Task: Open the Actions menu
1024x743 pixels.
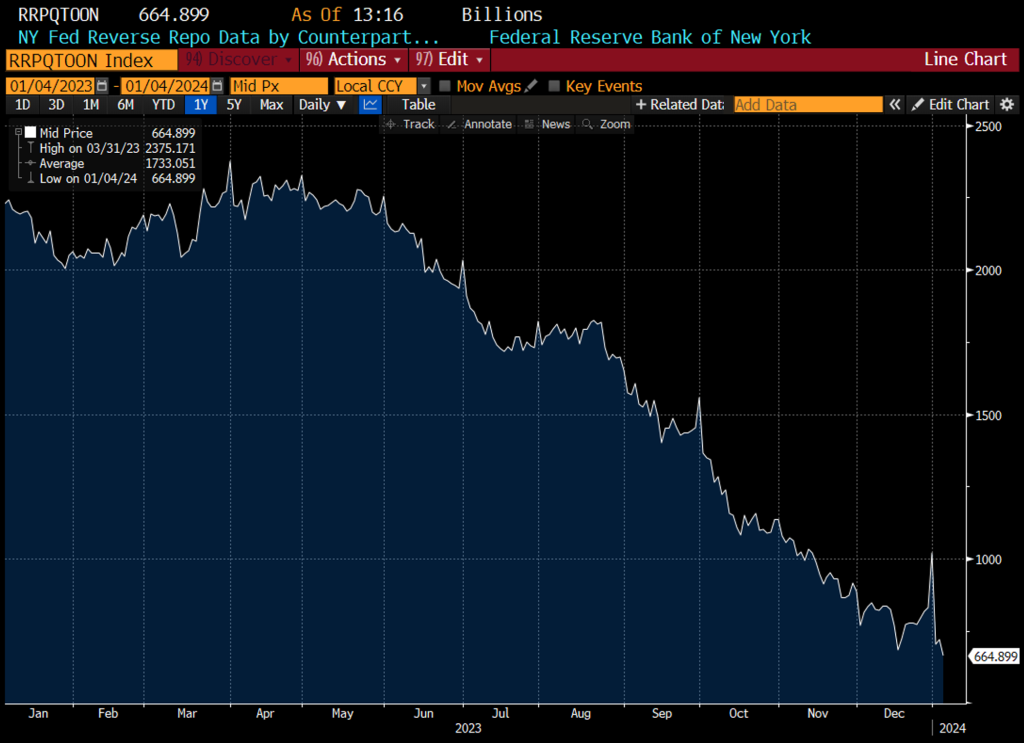Action: 353,60
